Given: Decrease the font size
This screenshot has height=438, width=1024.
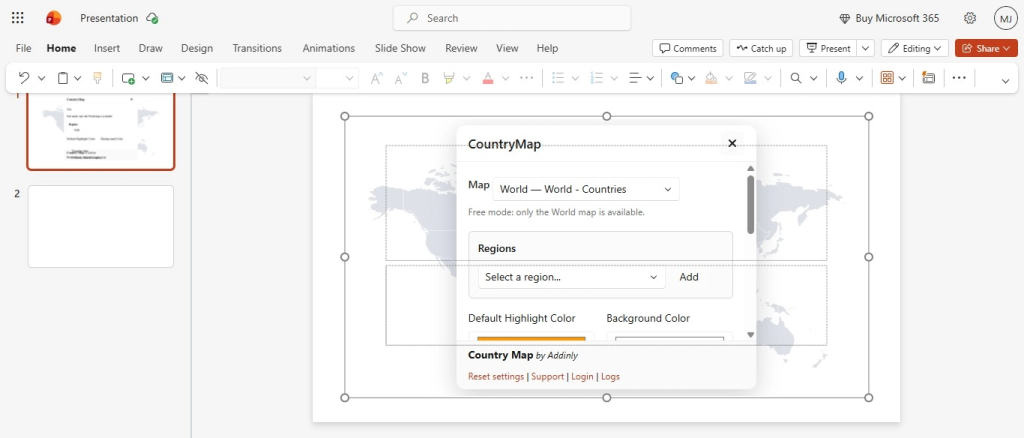Looking at the screenshot, I should 400,78.
